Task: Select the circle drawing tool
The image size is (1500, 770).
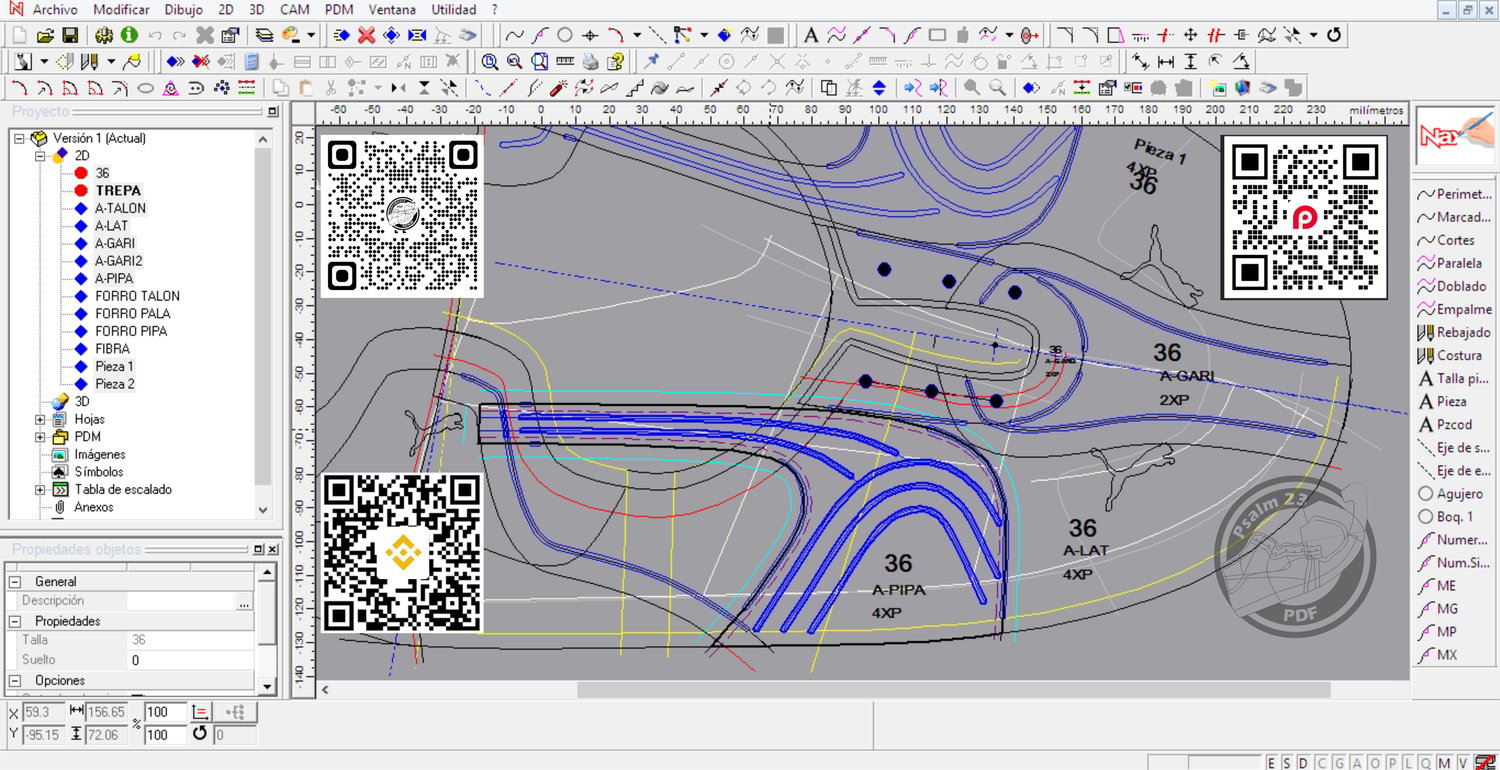Action: [x=565, y=35]
